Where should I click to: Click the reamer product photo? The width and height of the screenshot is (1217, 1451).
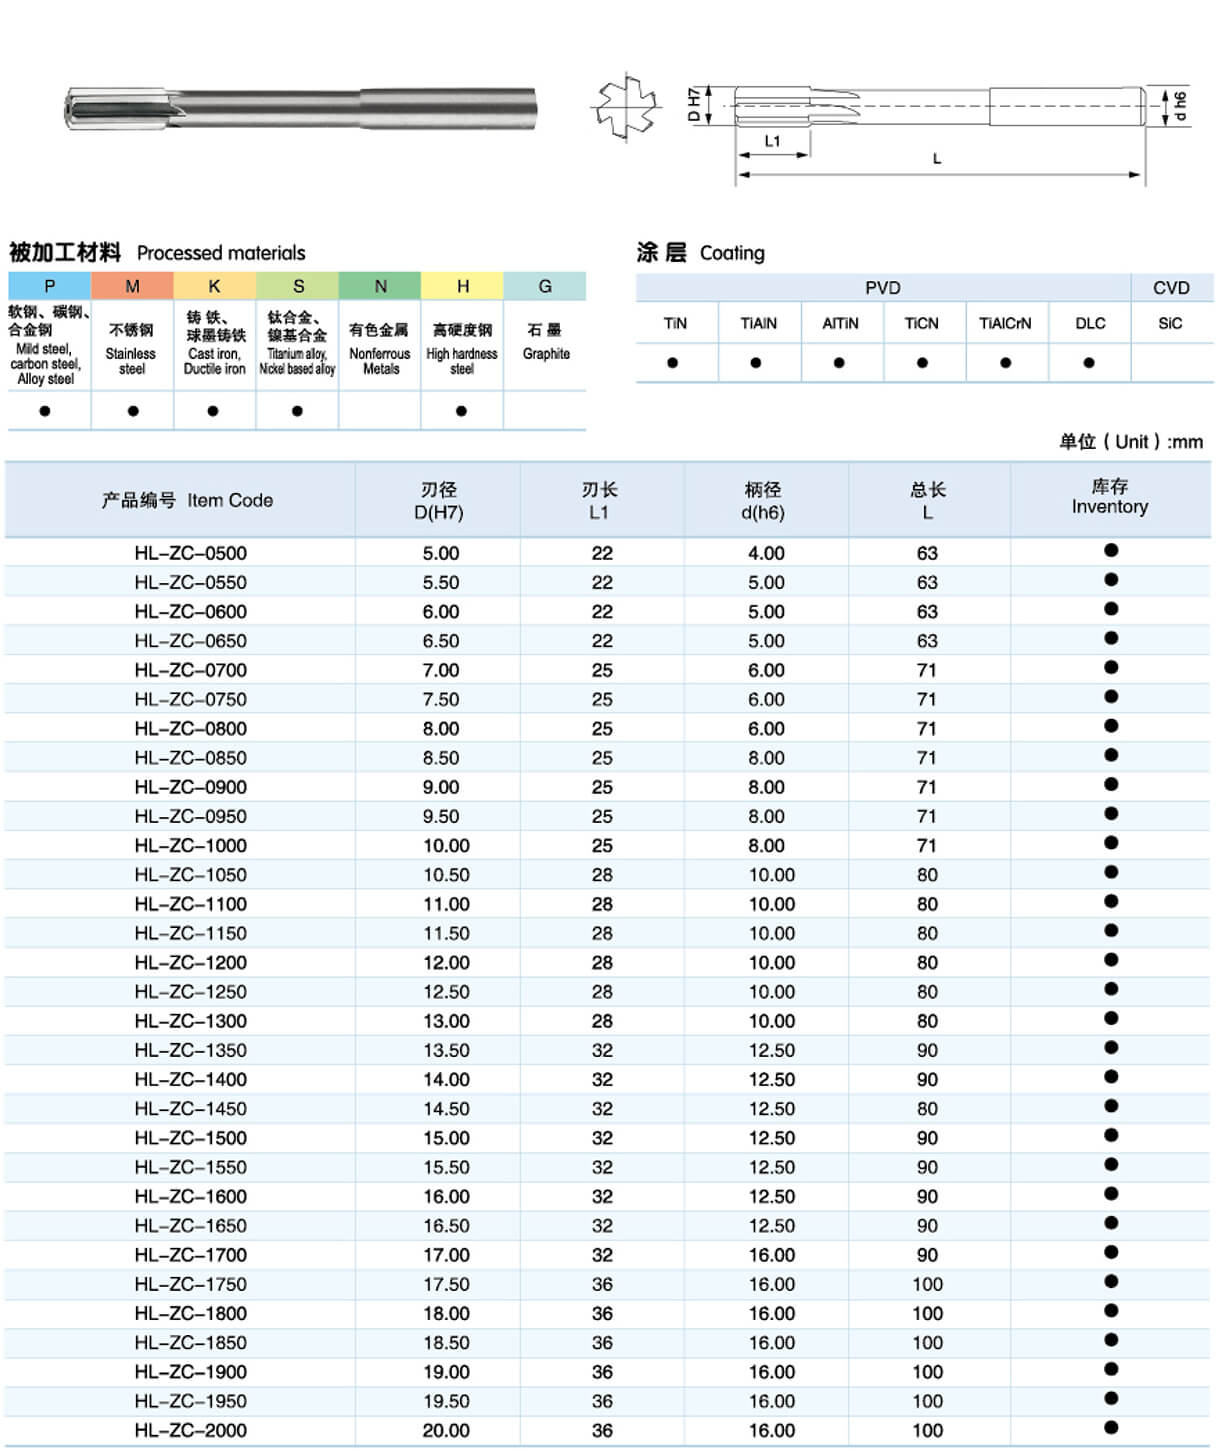click(300, 108)
